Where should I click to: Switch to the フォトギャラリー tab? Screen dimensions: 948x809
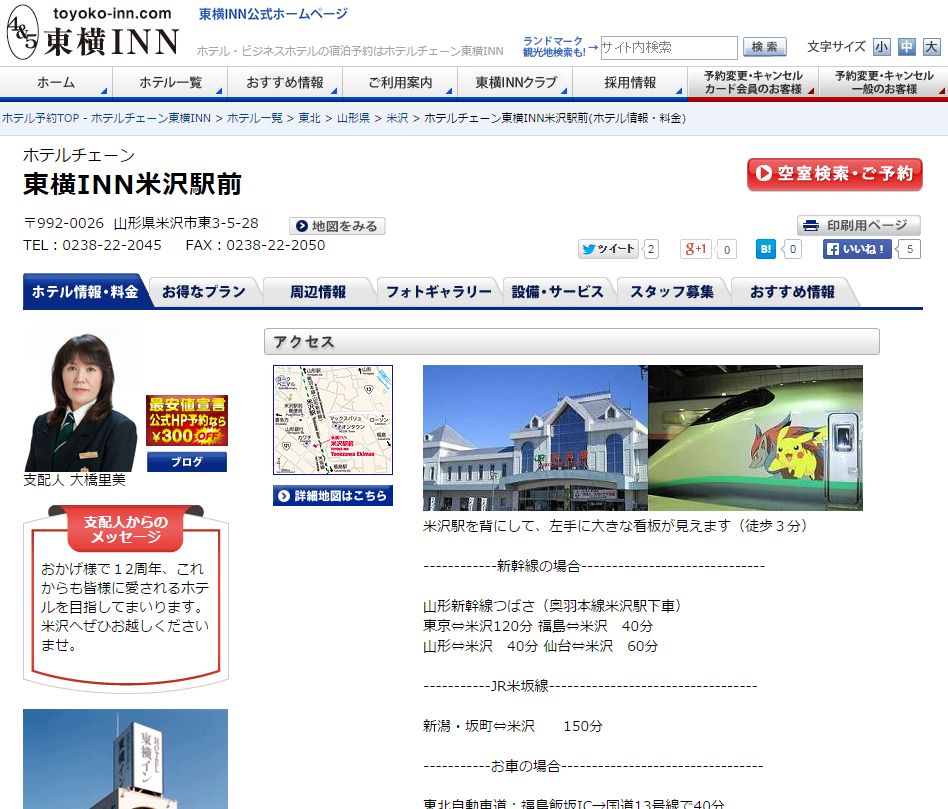[438, 292]
